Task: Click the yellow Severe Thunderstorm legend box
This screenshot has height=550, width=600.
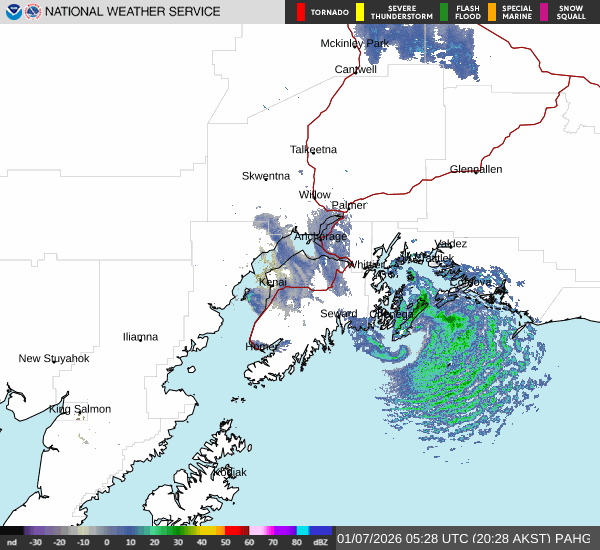Action: pos(360,12)
